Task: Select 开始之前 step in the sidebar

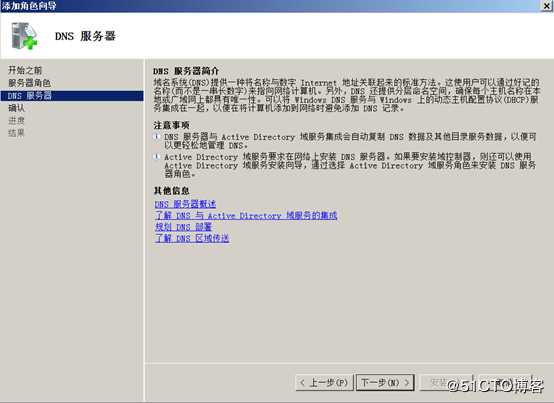Action: click(25, 70)
